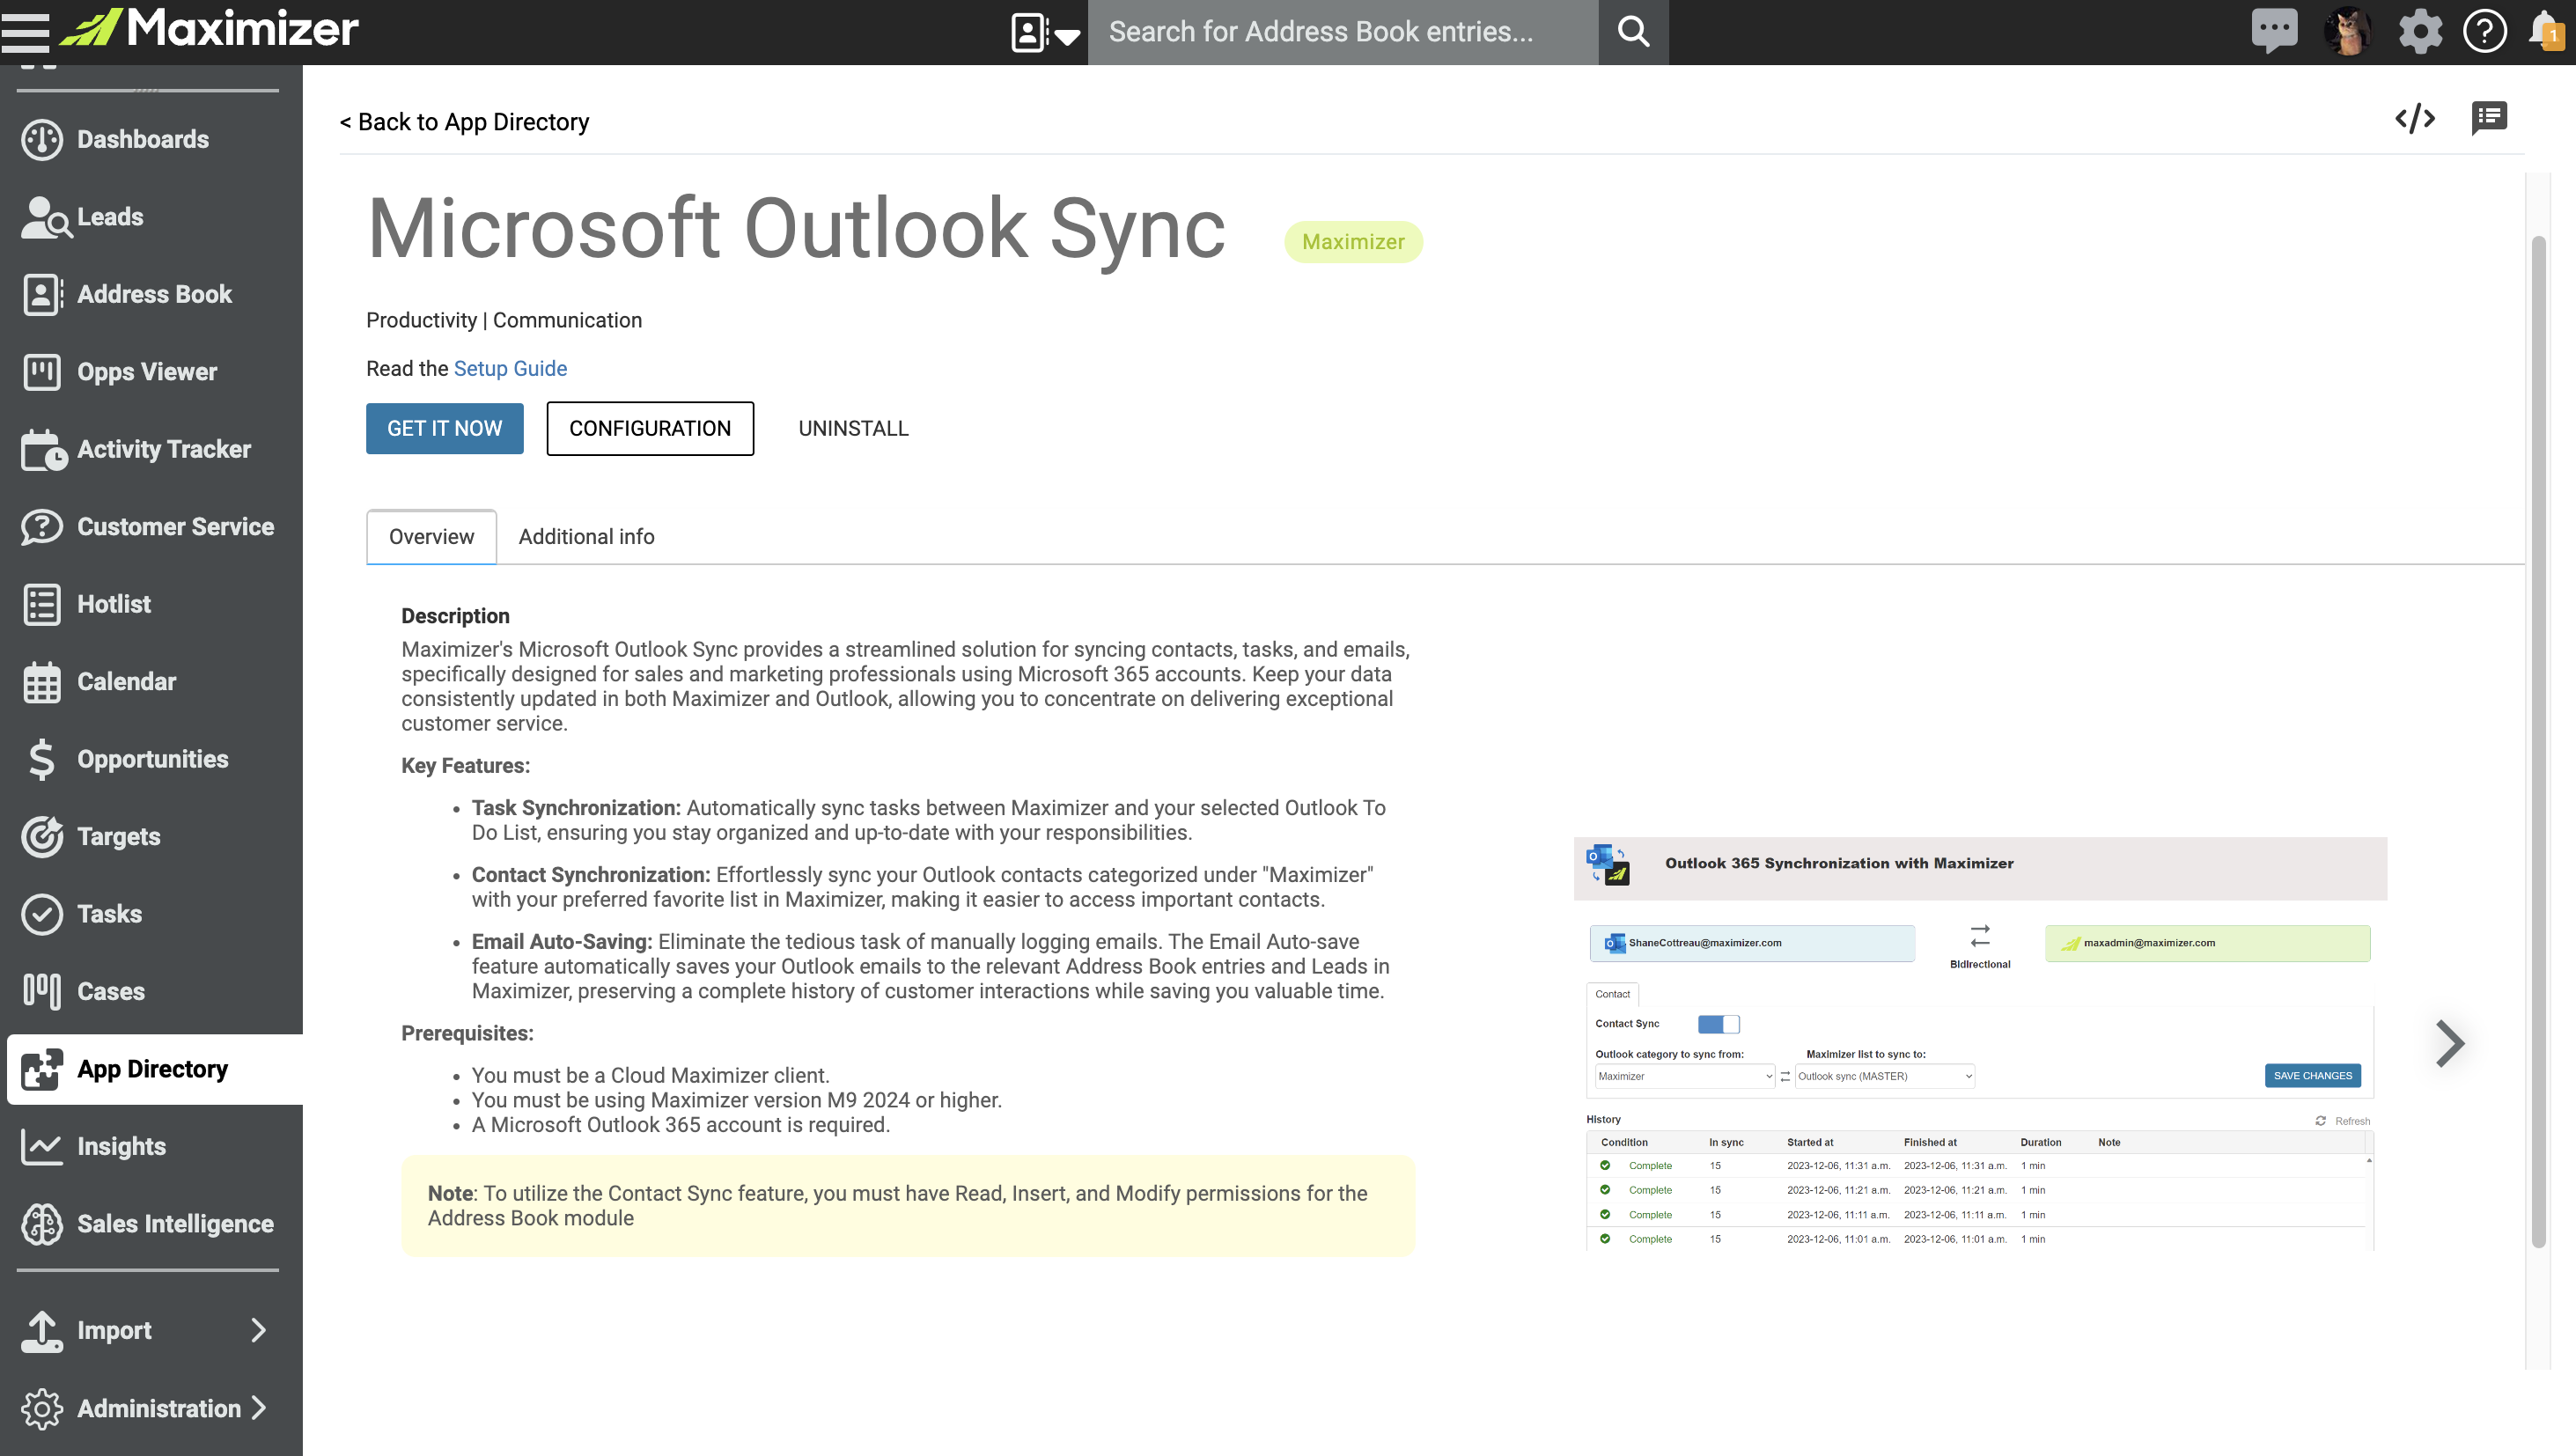Open Opportunities module
Image resolution: width=2576 pixels, height=1456 pixels.
[151, 759]
